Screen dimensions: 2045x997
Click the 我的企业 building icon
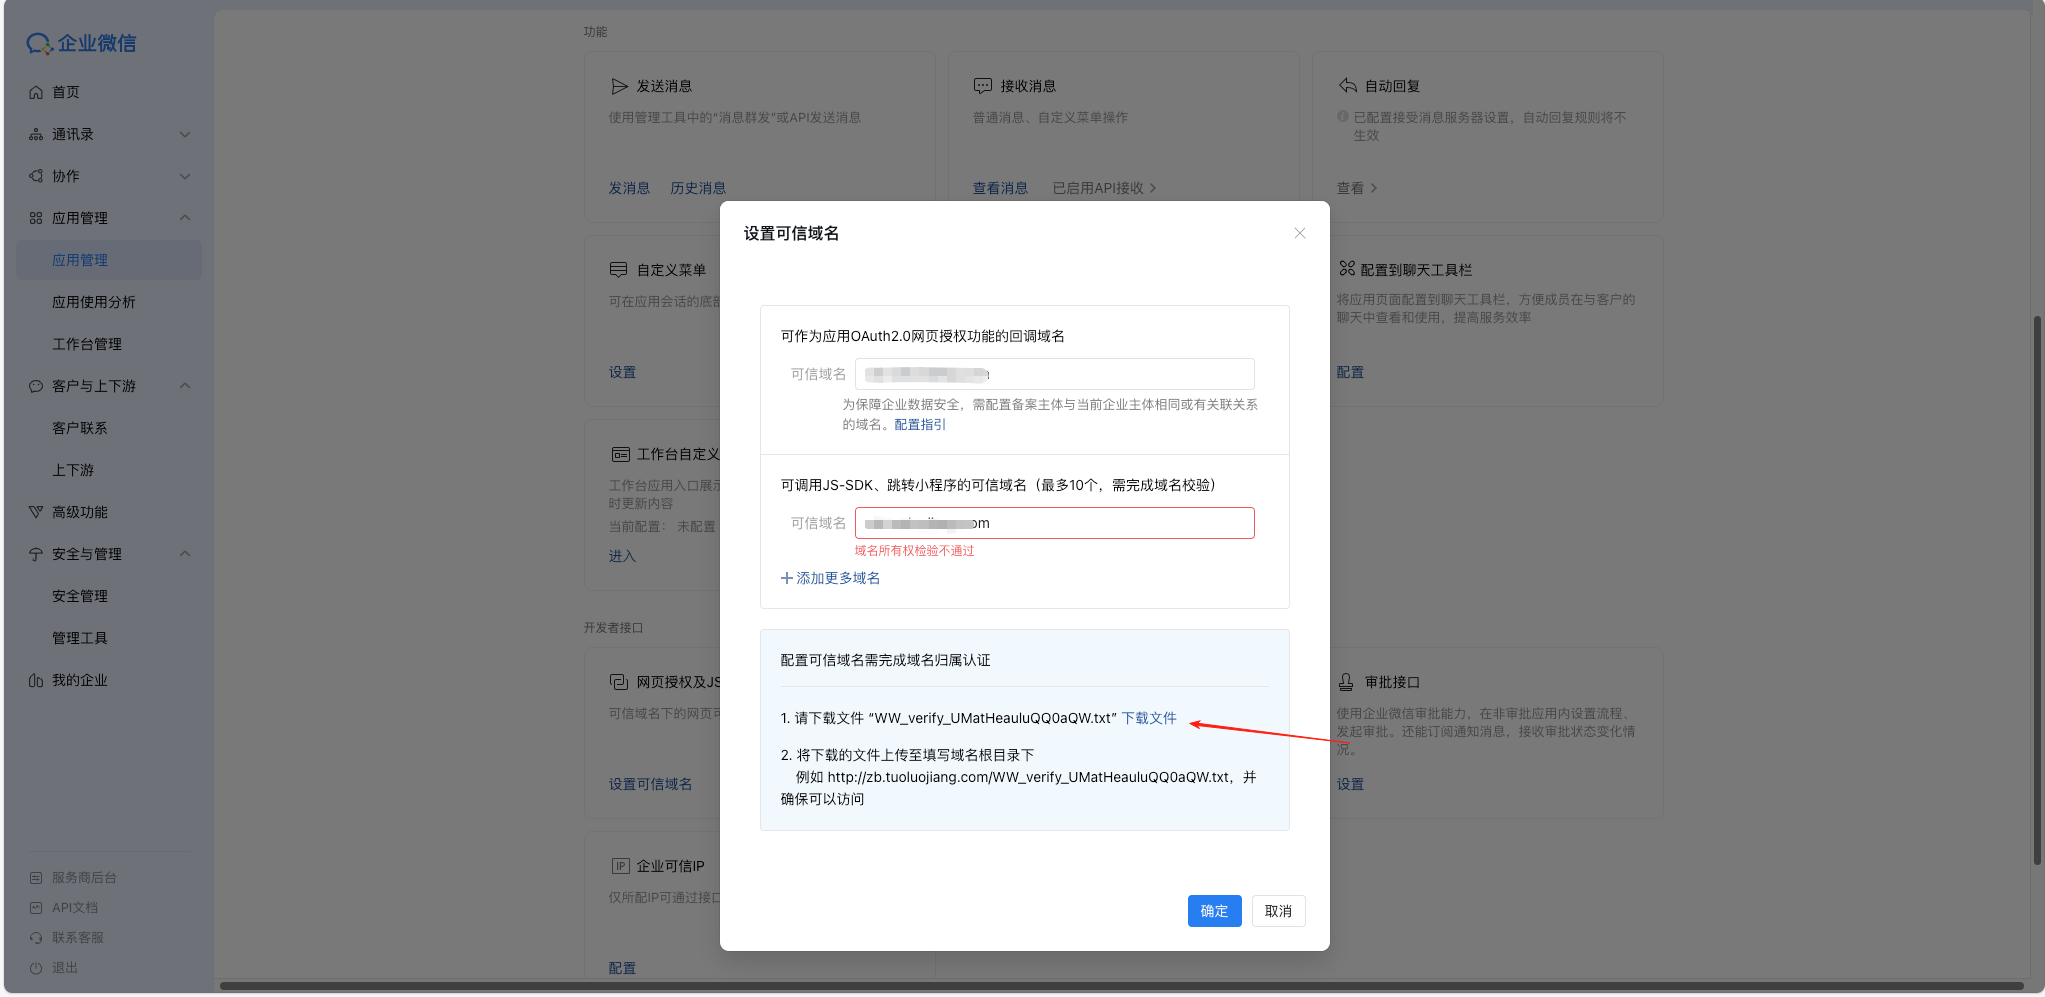(36, 680)
